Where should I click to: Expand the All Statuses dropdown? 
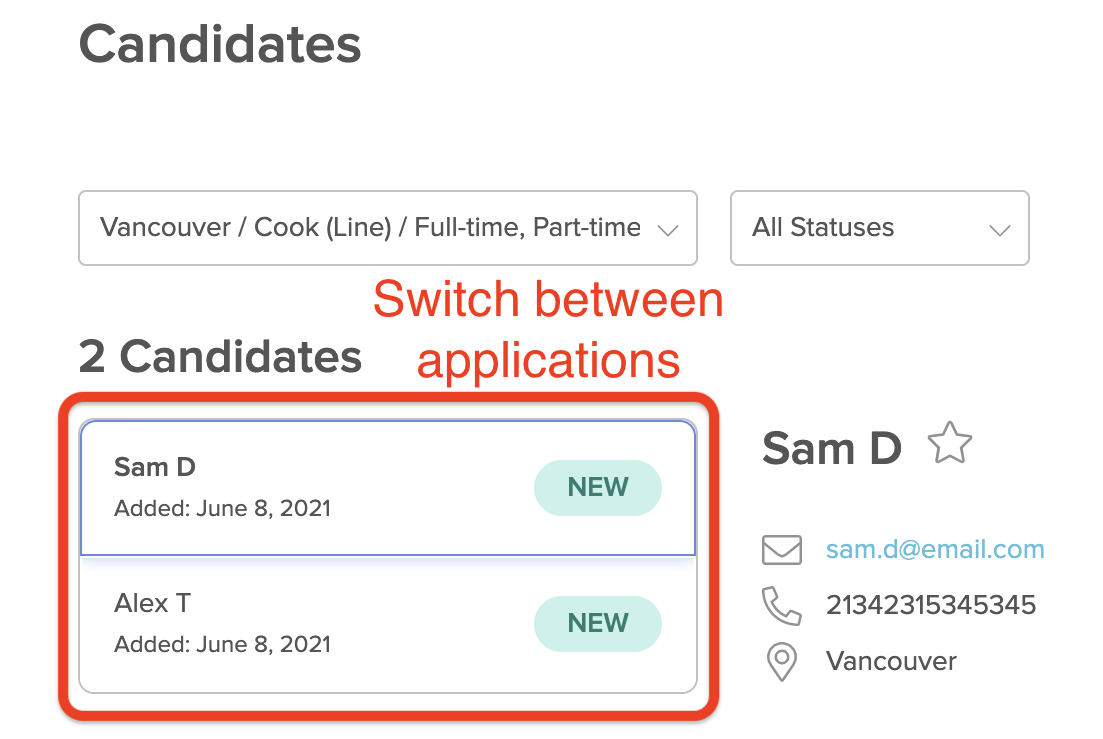click(879, 228)
